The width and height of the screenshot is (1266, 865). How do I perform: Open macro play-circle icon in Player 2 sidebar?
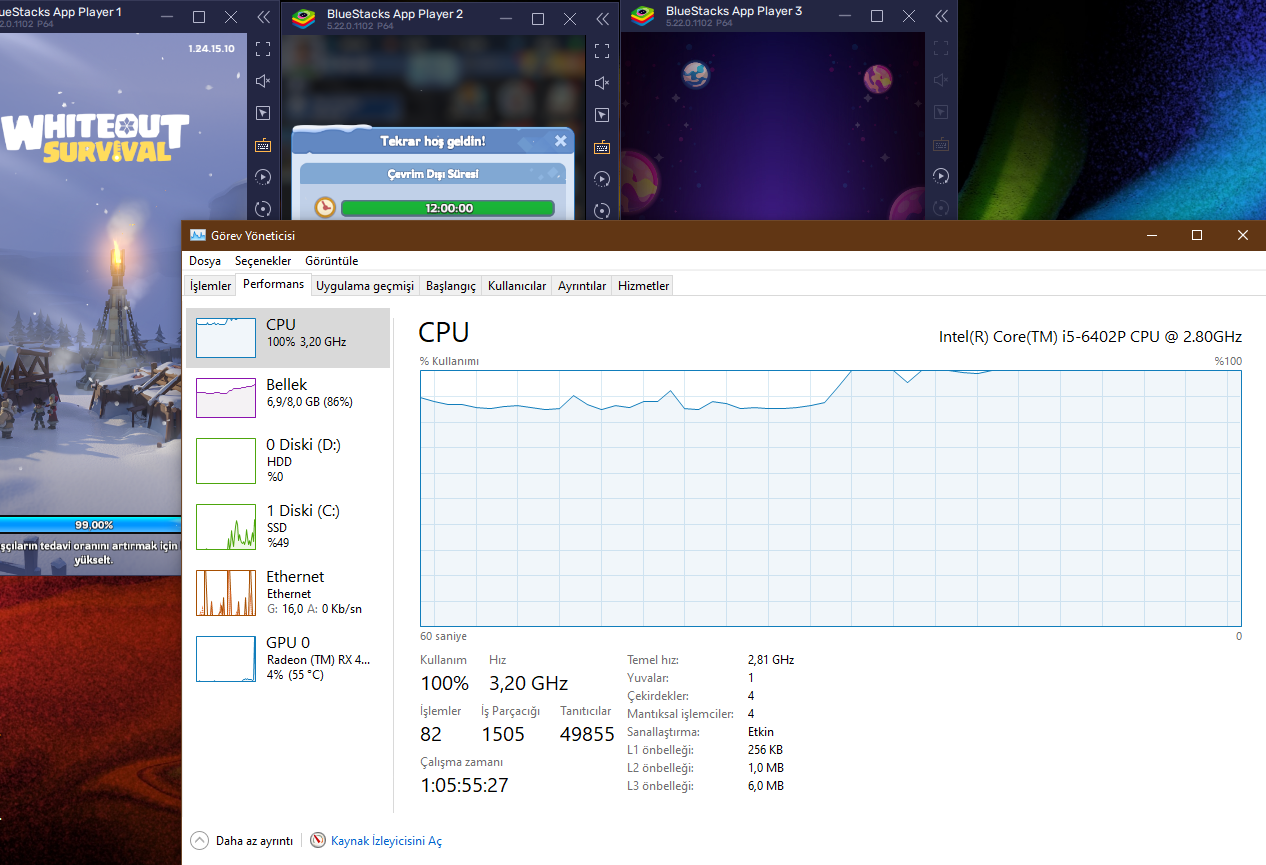(602, 179)
